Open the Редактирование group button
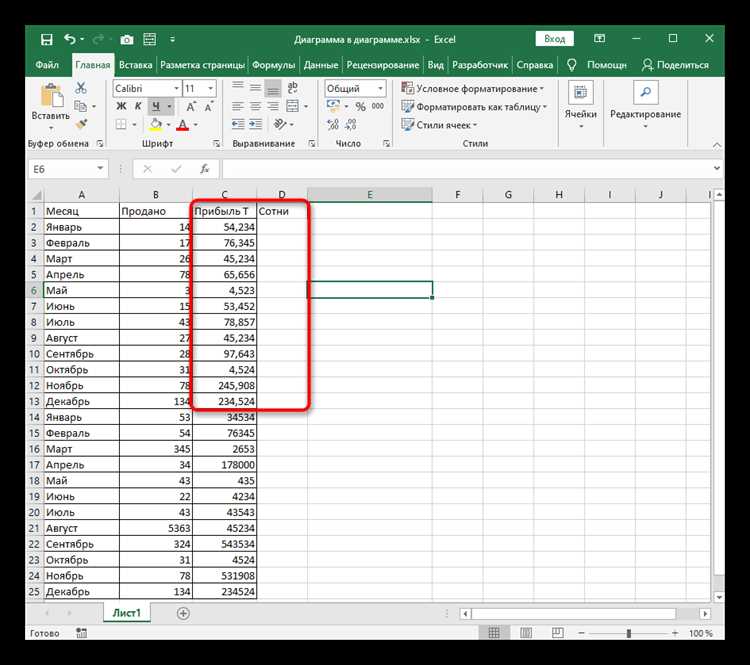Screen dimensions: 750x665 645,106
